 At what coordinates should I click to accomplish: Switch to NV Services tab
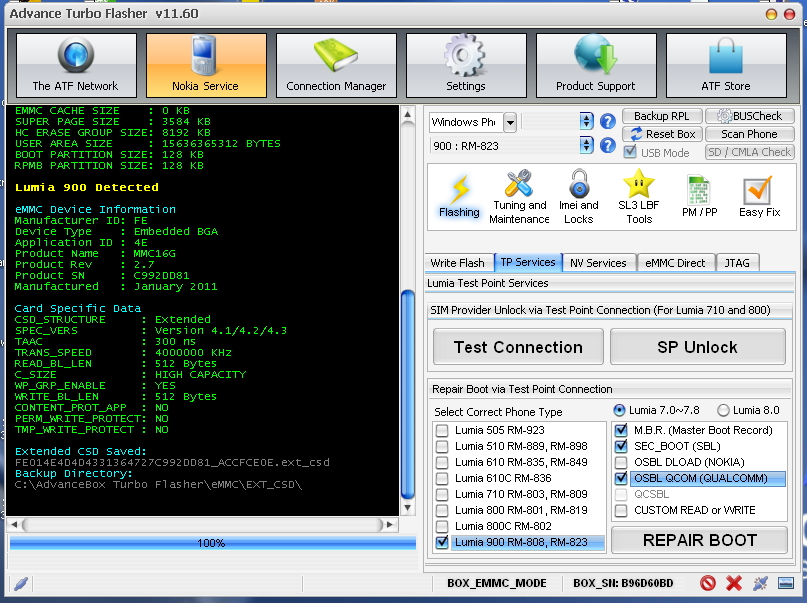[x=599, y=263]
